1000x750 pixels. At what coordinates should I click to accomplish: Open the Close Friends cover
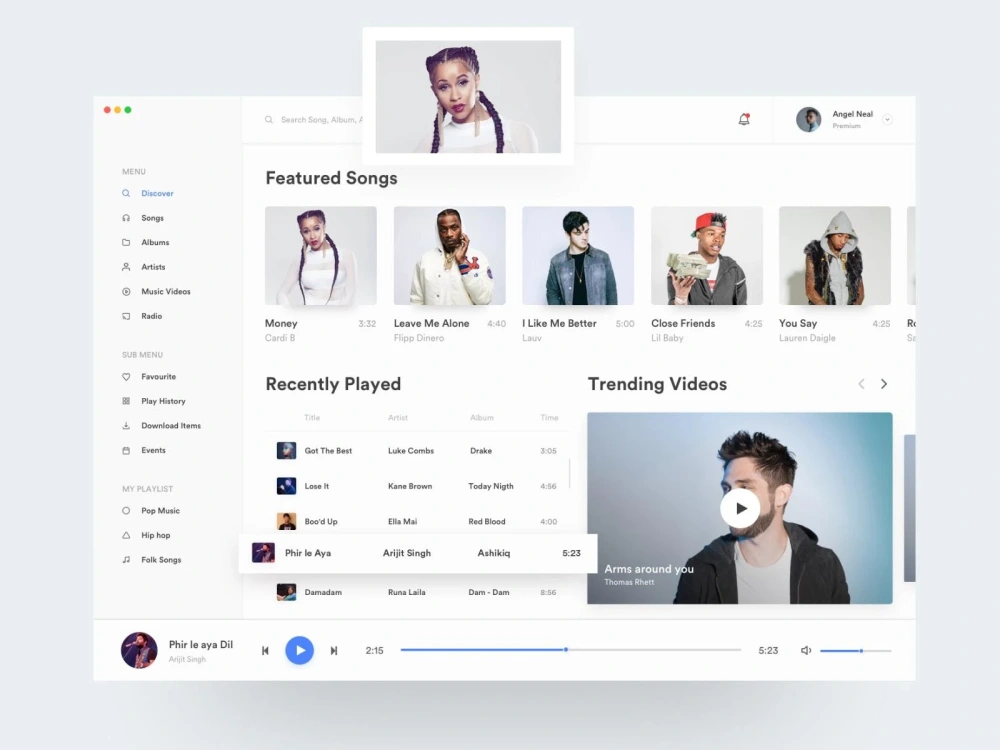pos(707,255)
